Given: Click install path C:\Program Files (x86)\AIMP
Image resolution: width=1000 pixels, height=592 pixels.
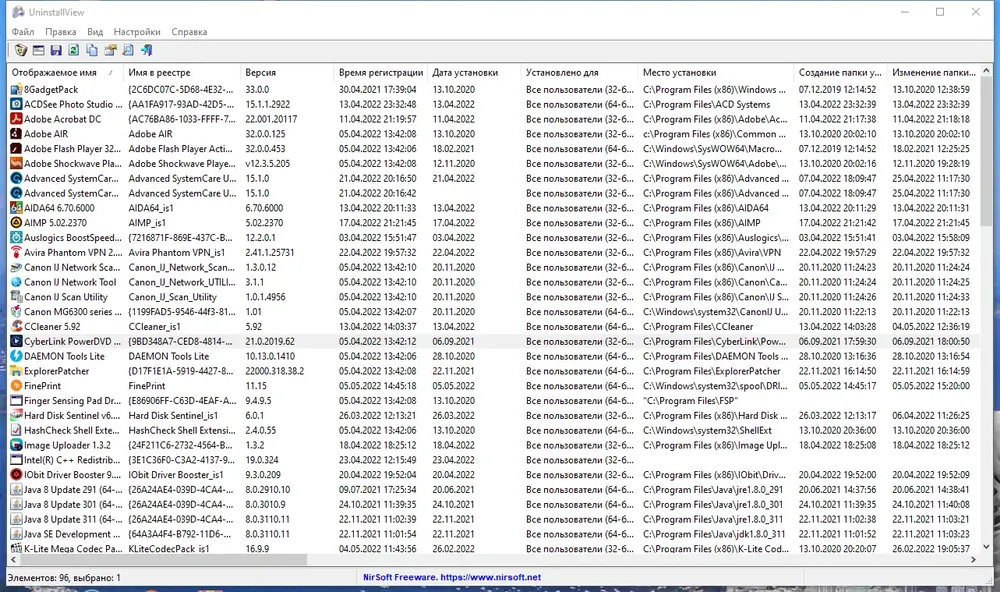Looking at the screenshot, I should (702, 223).
